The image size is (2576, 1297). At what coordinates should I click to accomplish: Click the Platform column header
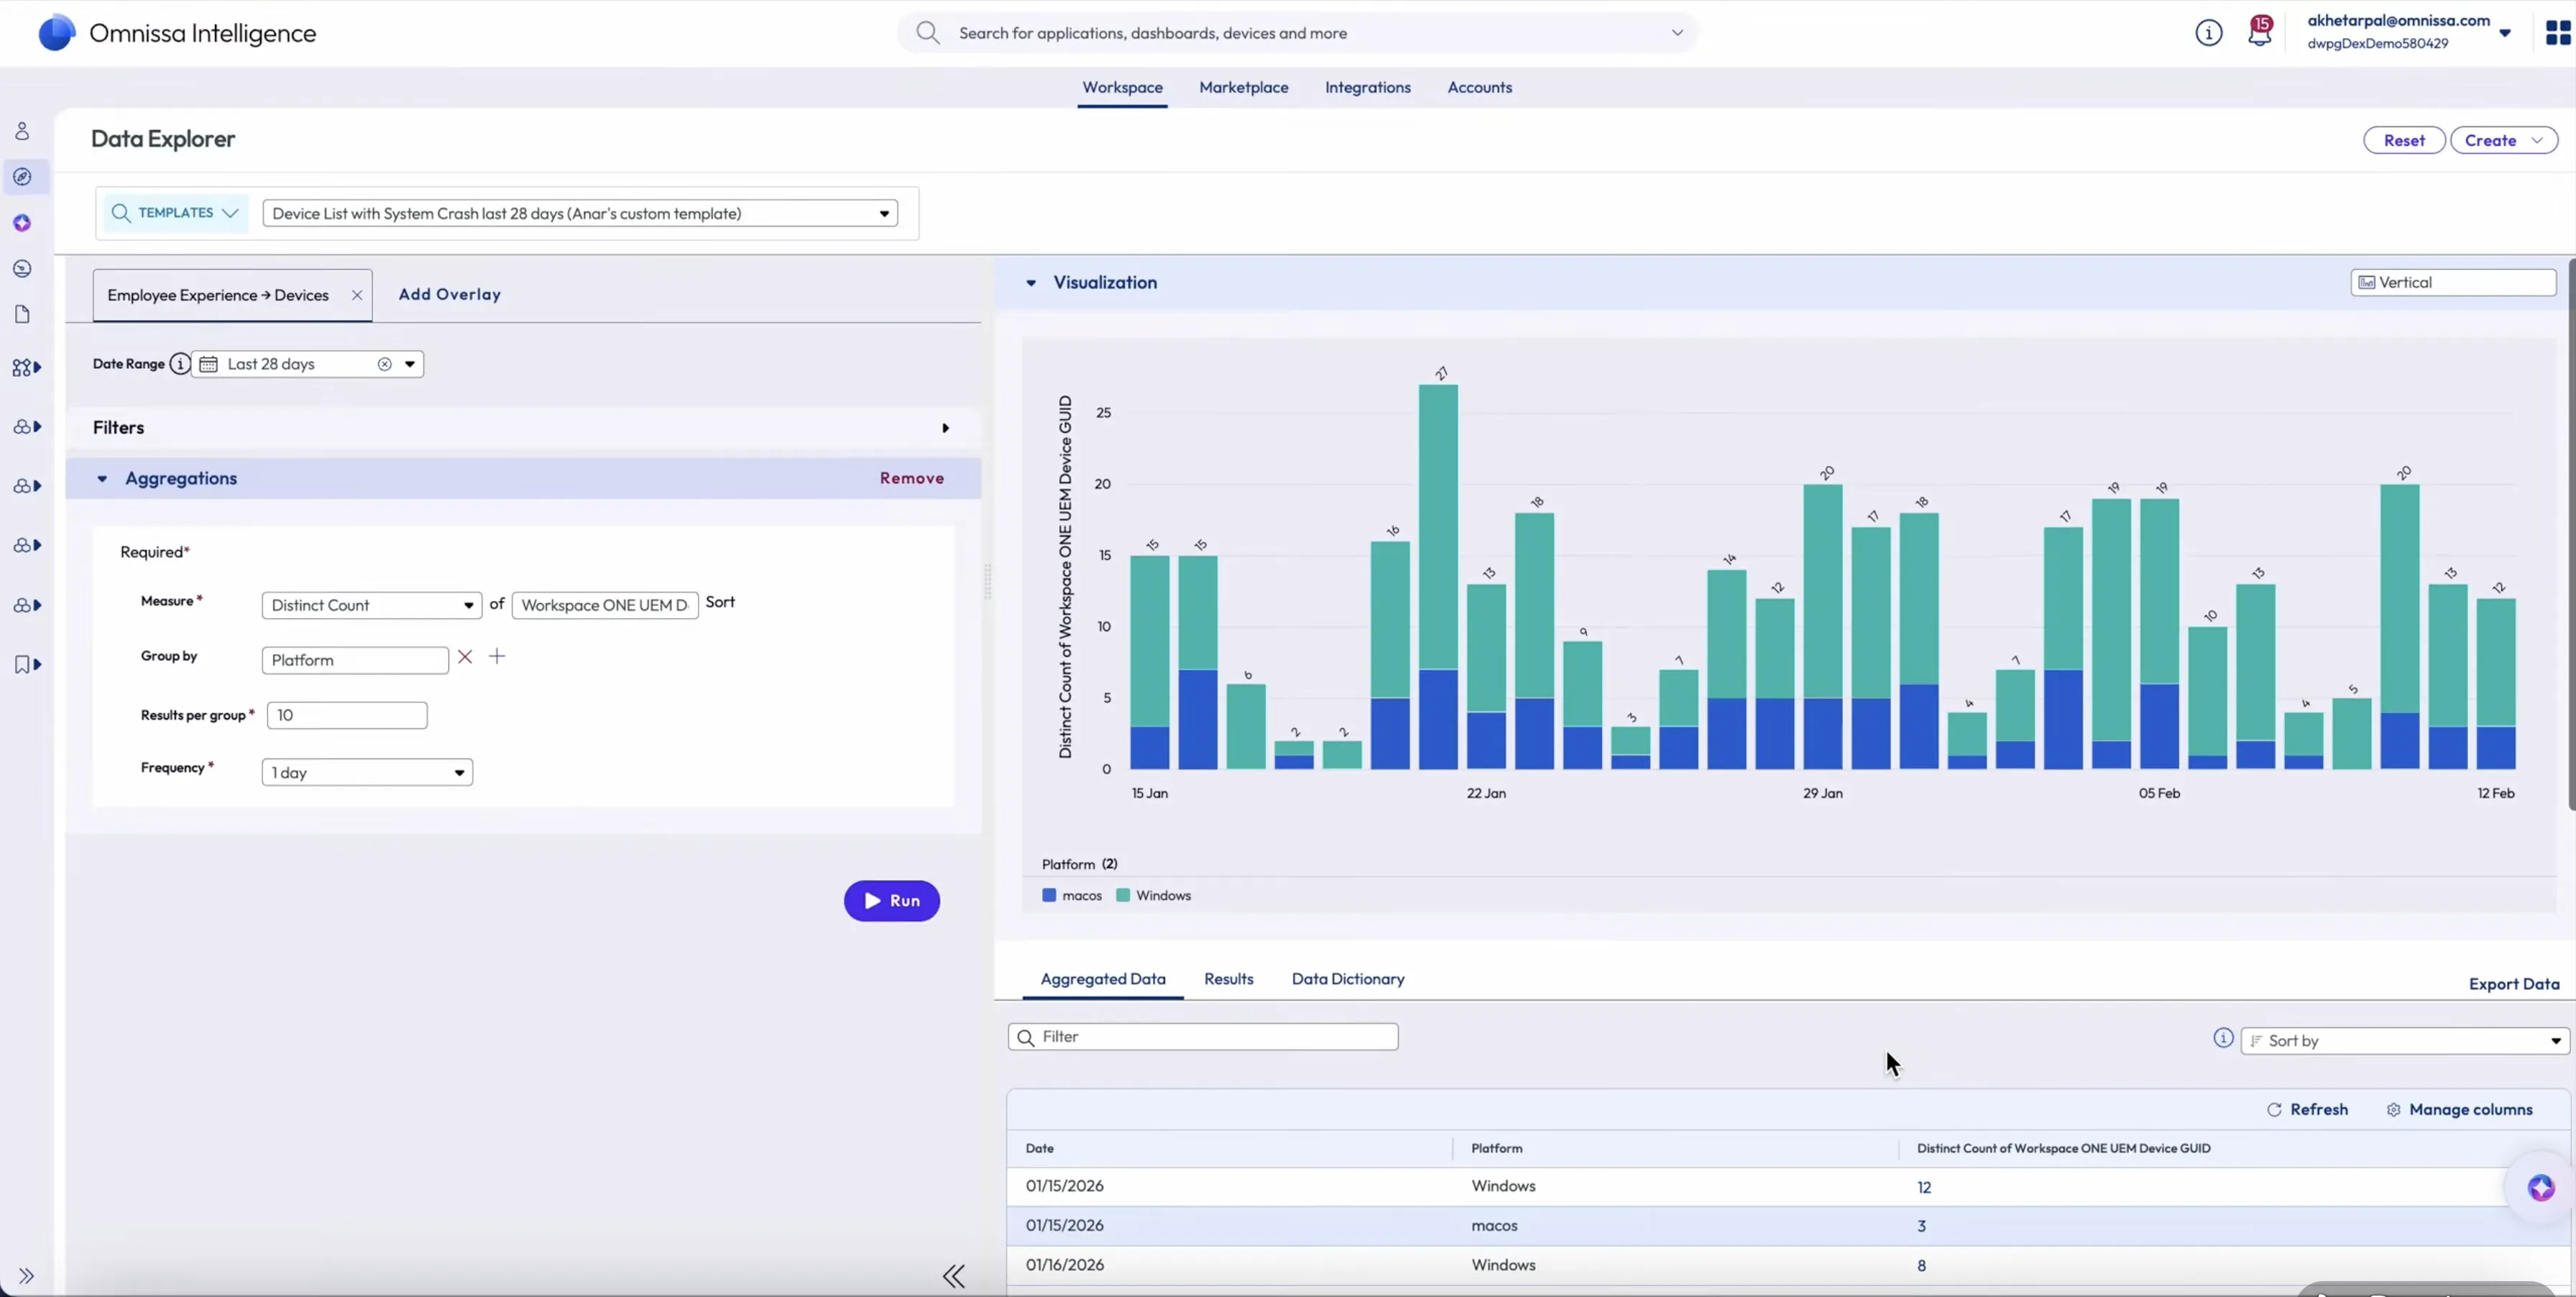[1497, 1149]
